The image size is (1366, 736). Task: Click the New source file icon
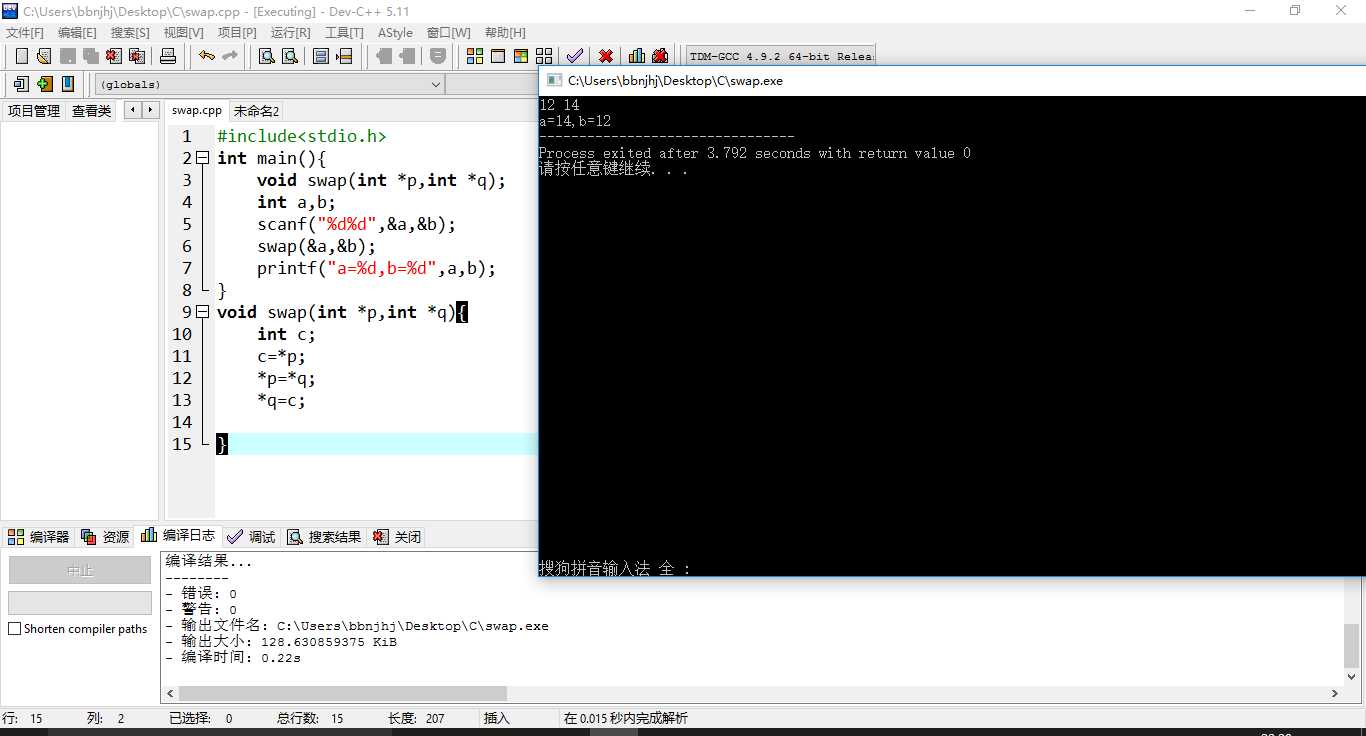coord(21,56)
